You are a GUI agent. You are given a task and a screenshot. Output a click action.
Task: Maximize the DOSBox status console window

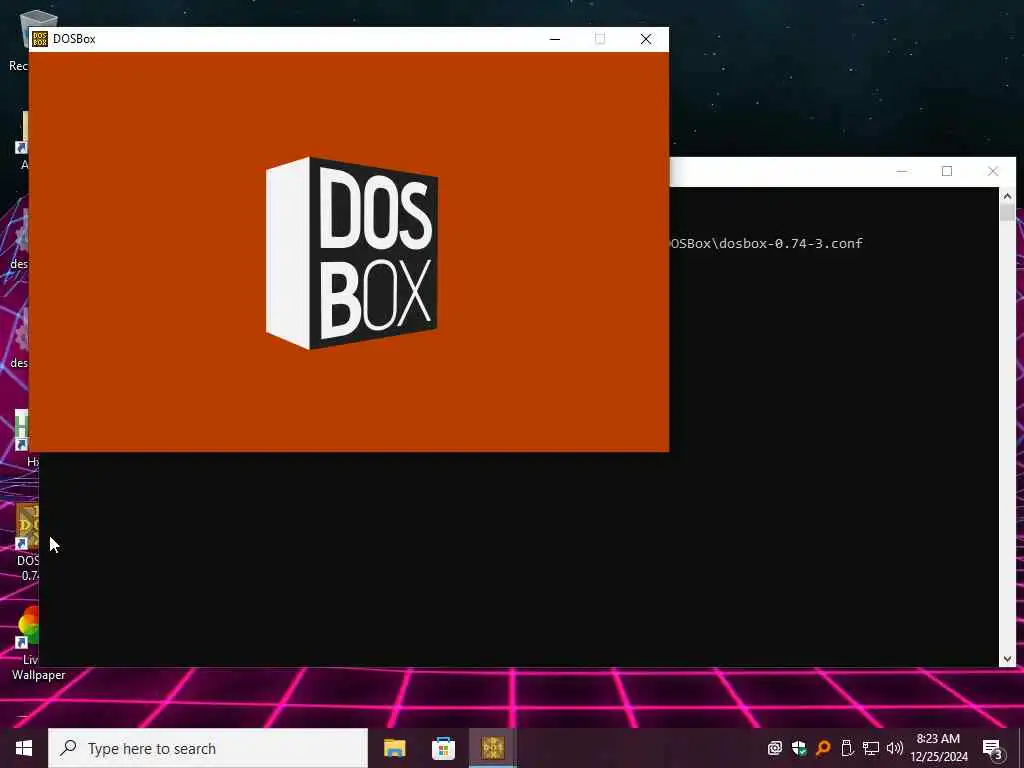tap(947, 171)
